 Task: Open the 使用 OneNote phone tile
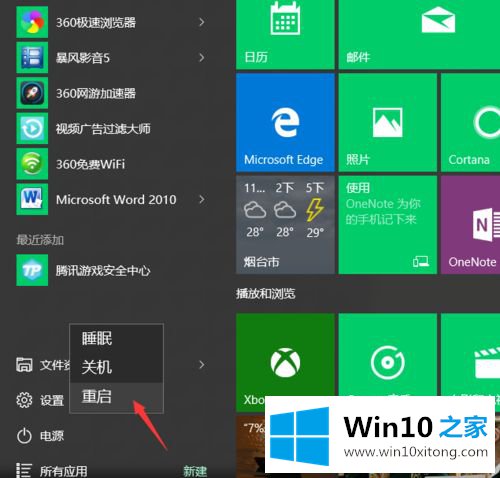tap(388, 225)
